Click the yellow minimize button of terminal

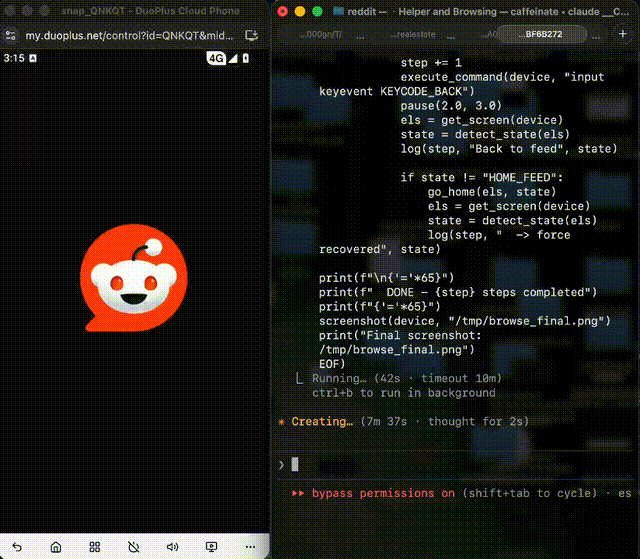(x=300, y=11)
